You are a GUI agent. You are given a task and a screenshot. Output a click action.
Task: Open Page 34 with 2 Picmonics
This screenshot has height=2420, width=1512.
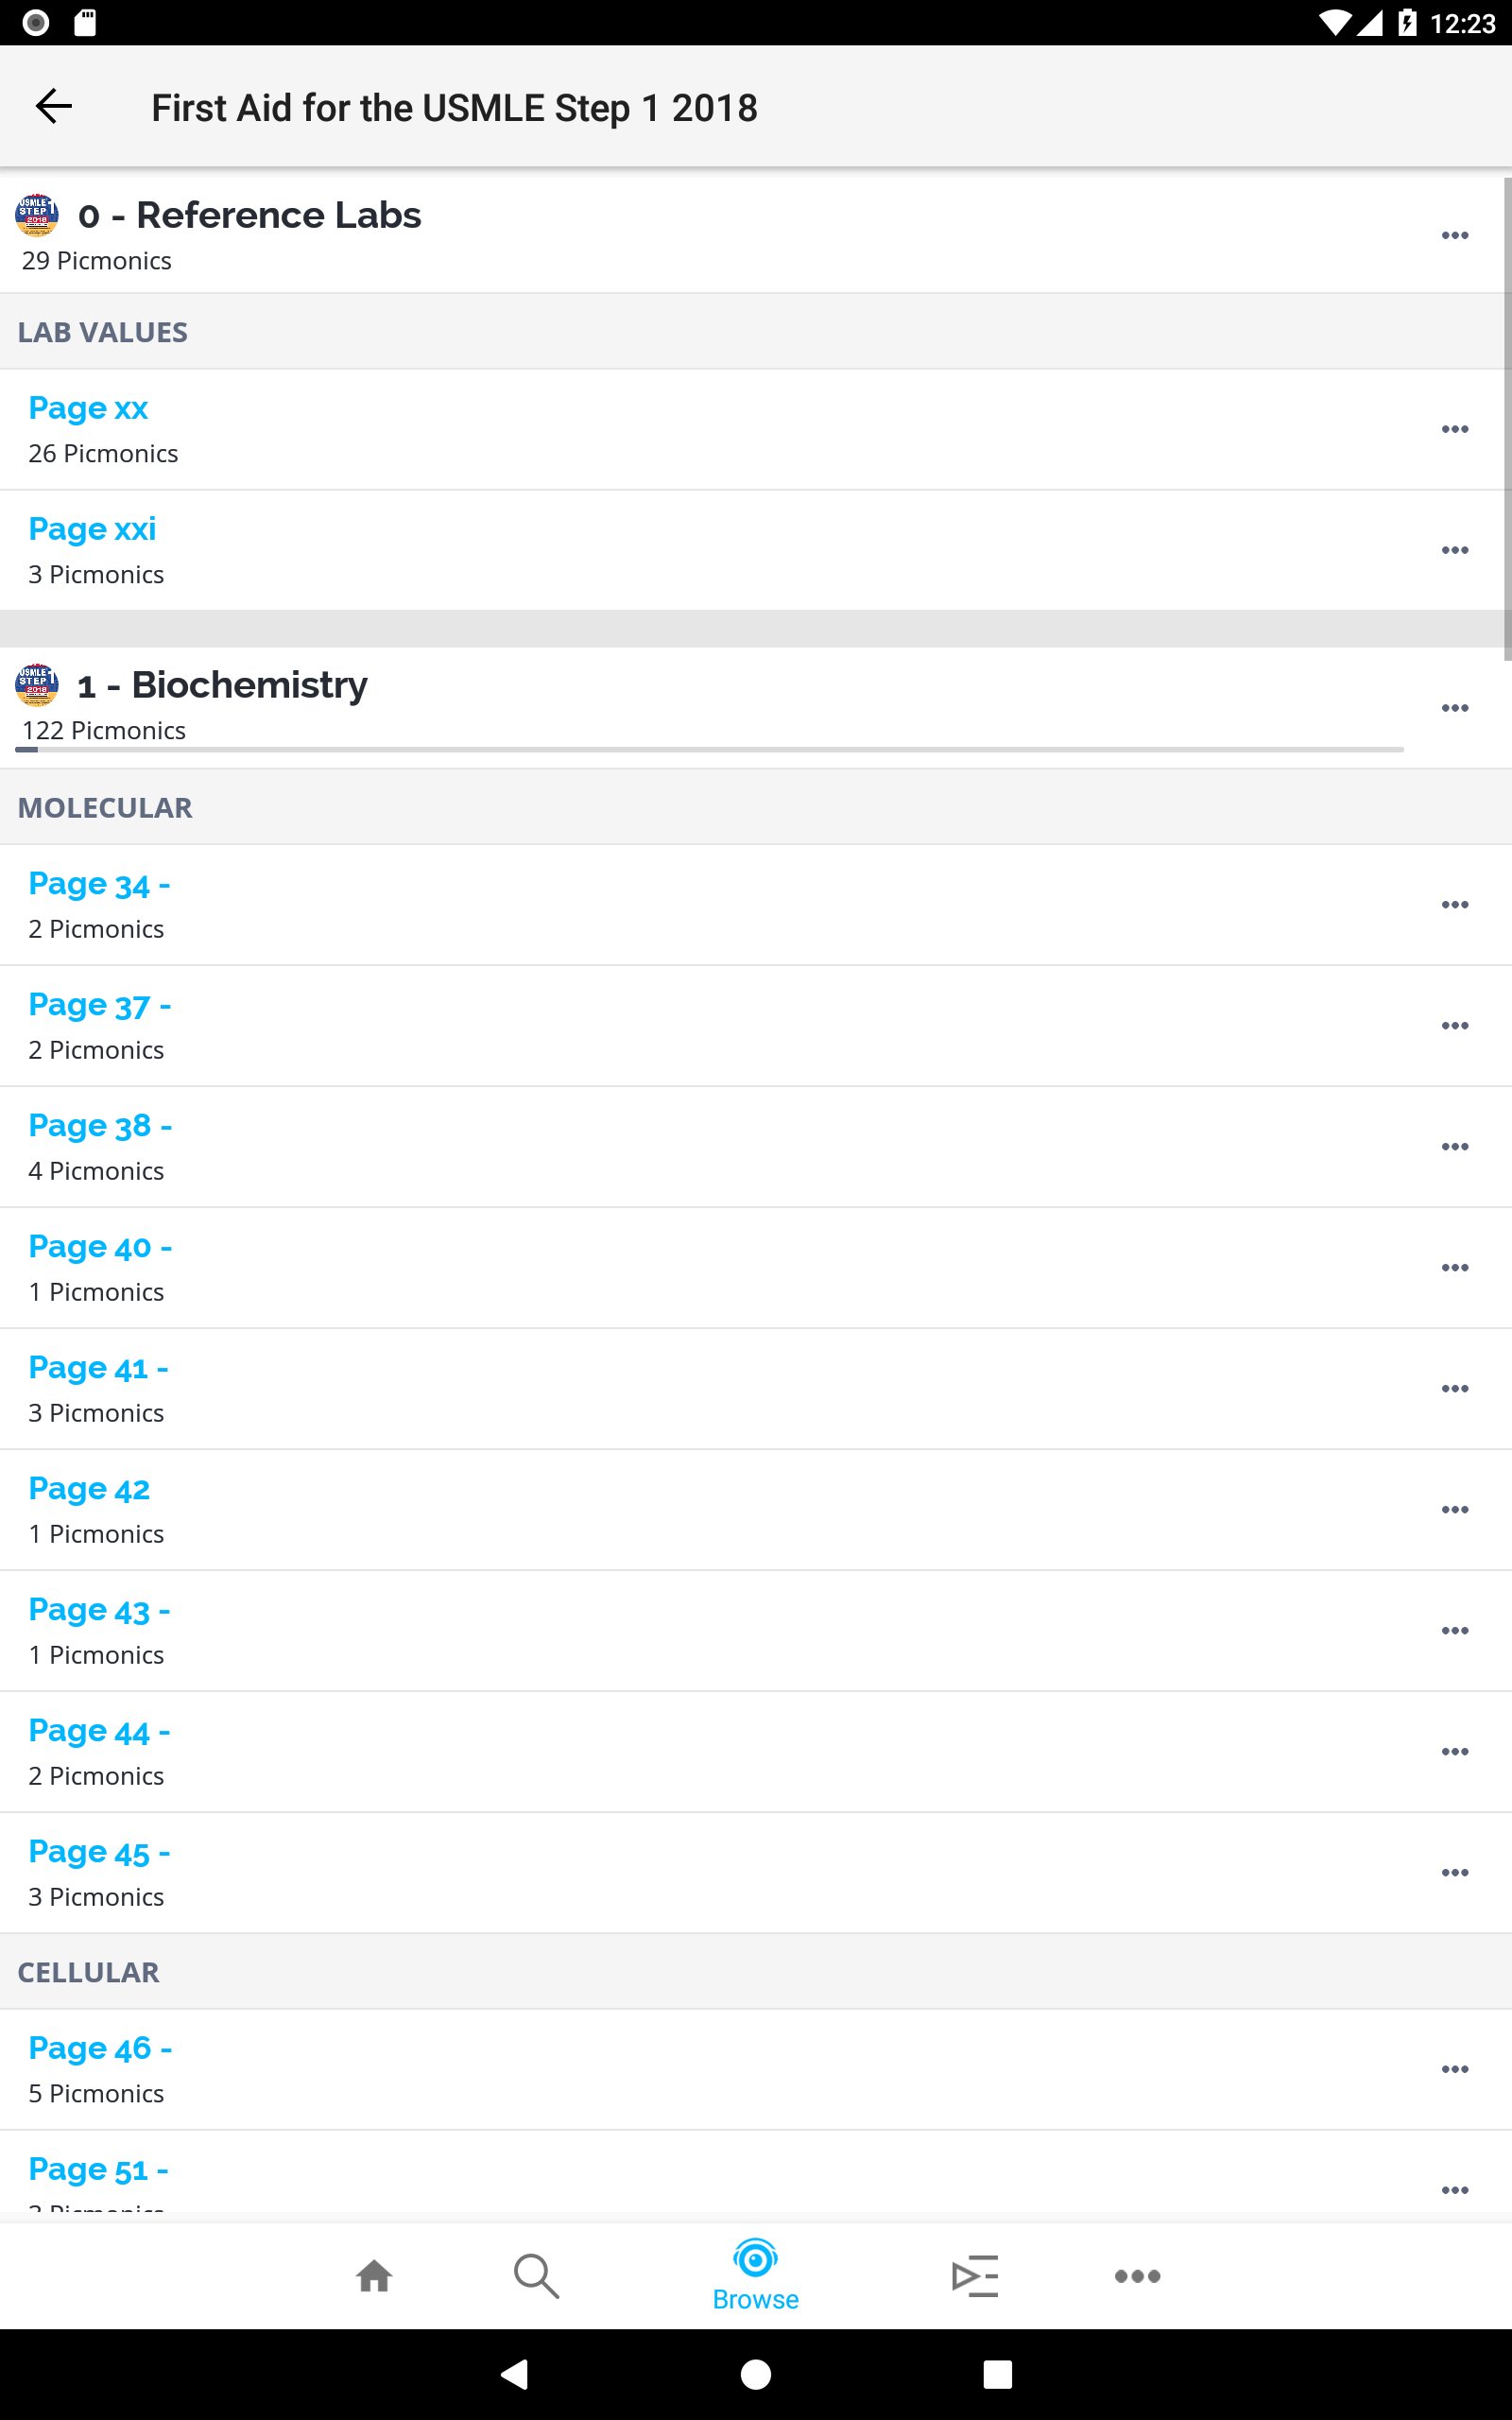(x=99, y=885)
